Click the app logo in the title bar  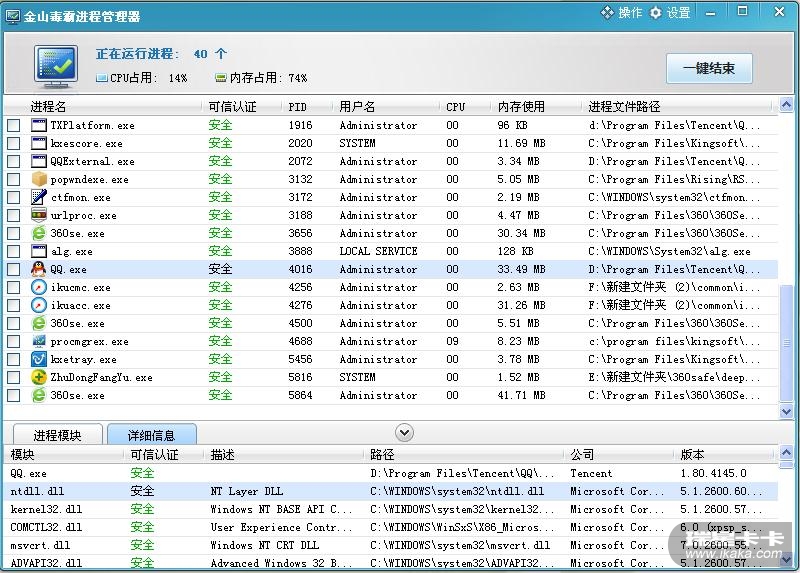(x=13, y=16)
